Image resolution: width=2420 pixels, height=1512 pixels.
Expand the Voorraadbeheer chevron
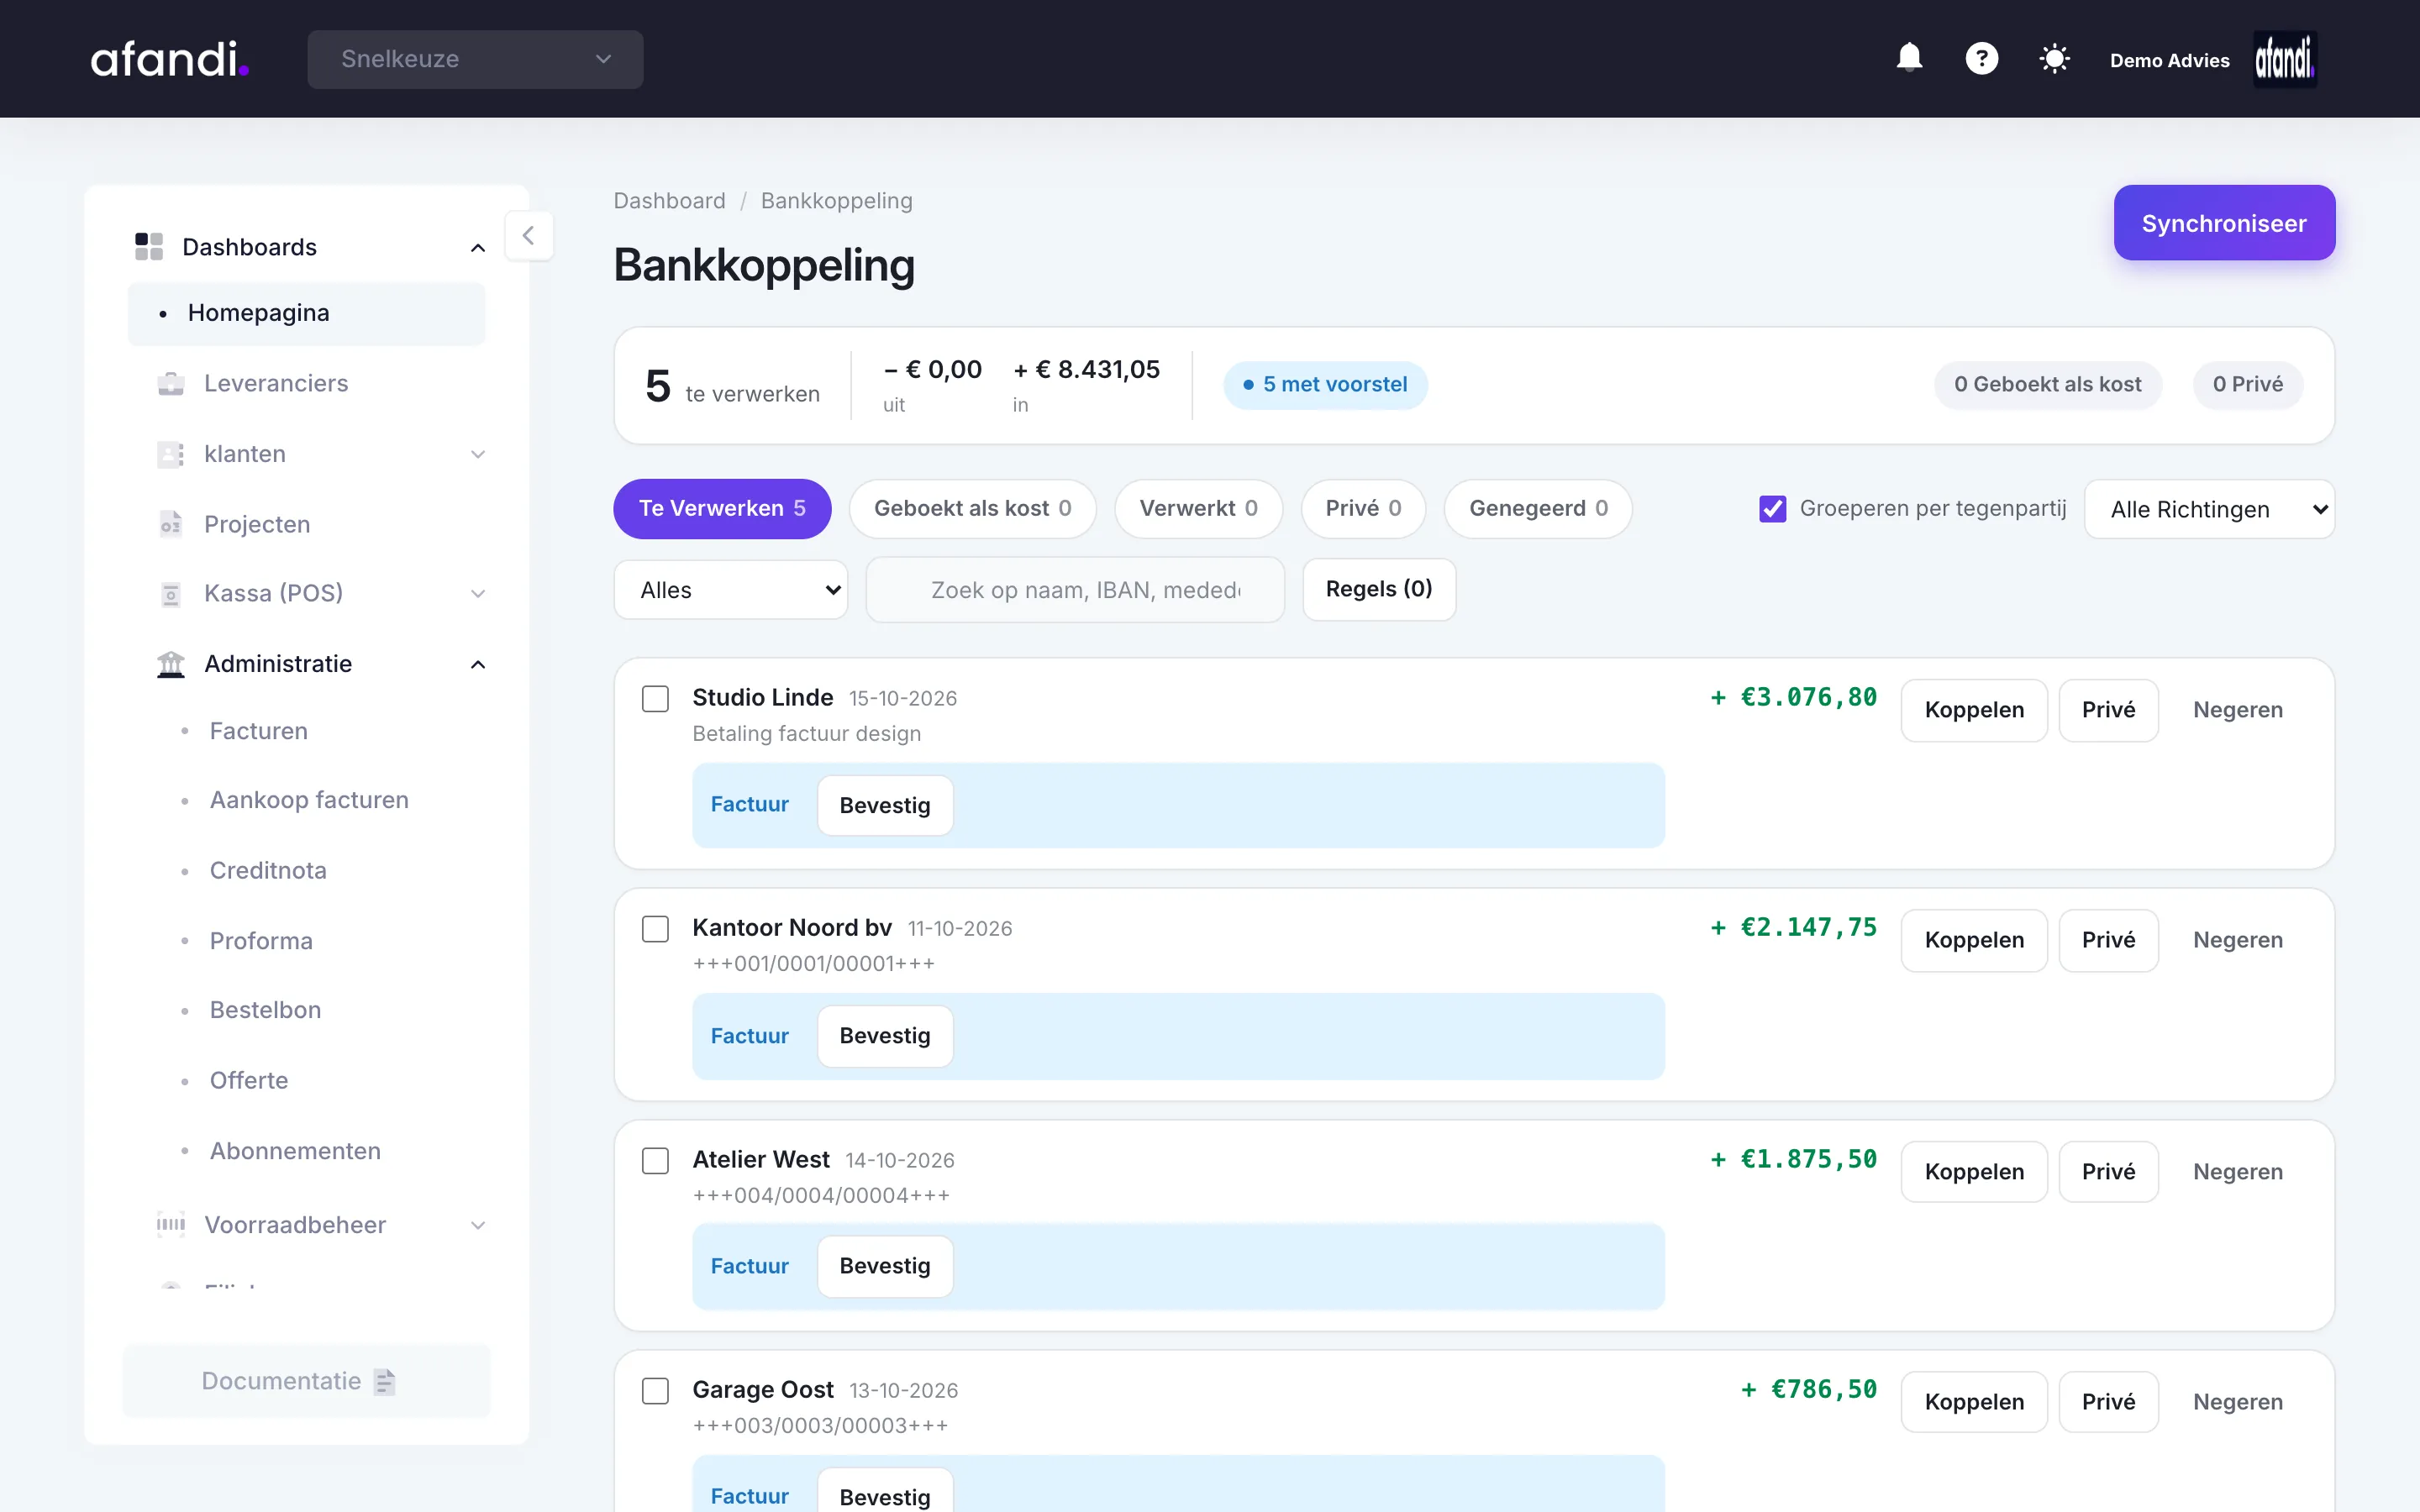[x=478, y=1225]
